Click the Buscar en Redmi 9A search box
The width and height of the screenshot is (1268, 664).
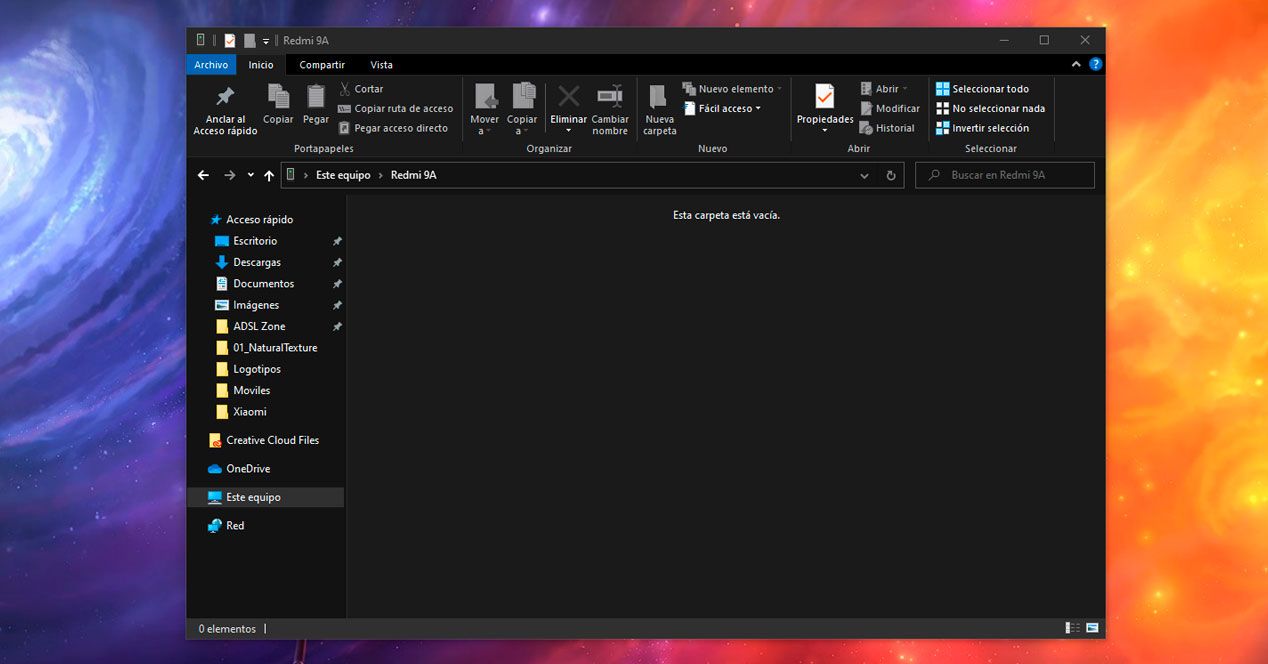tap(1005, 175)
